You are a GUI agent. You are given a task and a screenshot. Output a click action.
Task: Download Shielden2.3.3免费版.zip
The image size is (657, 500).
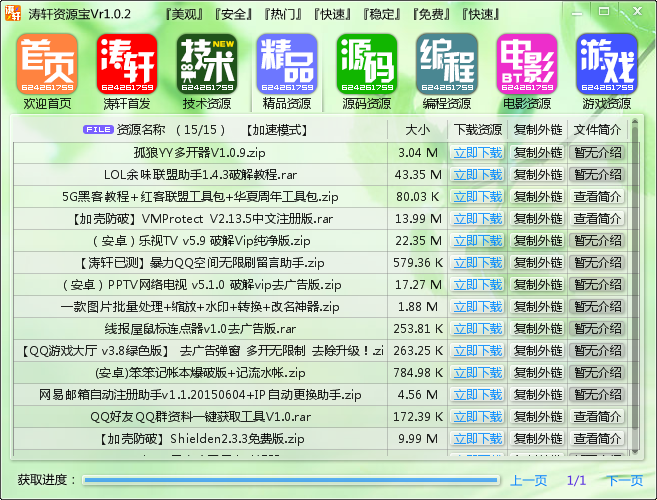[478, 438]
